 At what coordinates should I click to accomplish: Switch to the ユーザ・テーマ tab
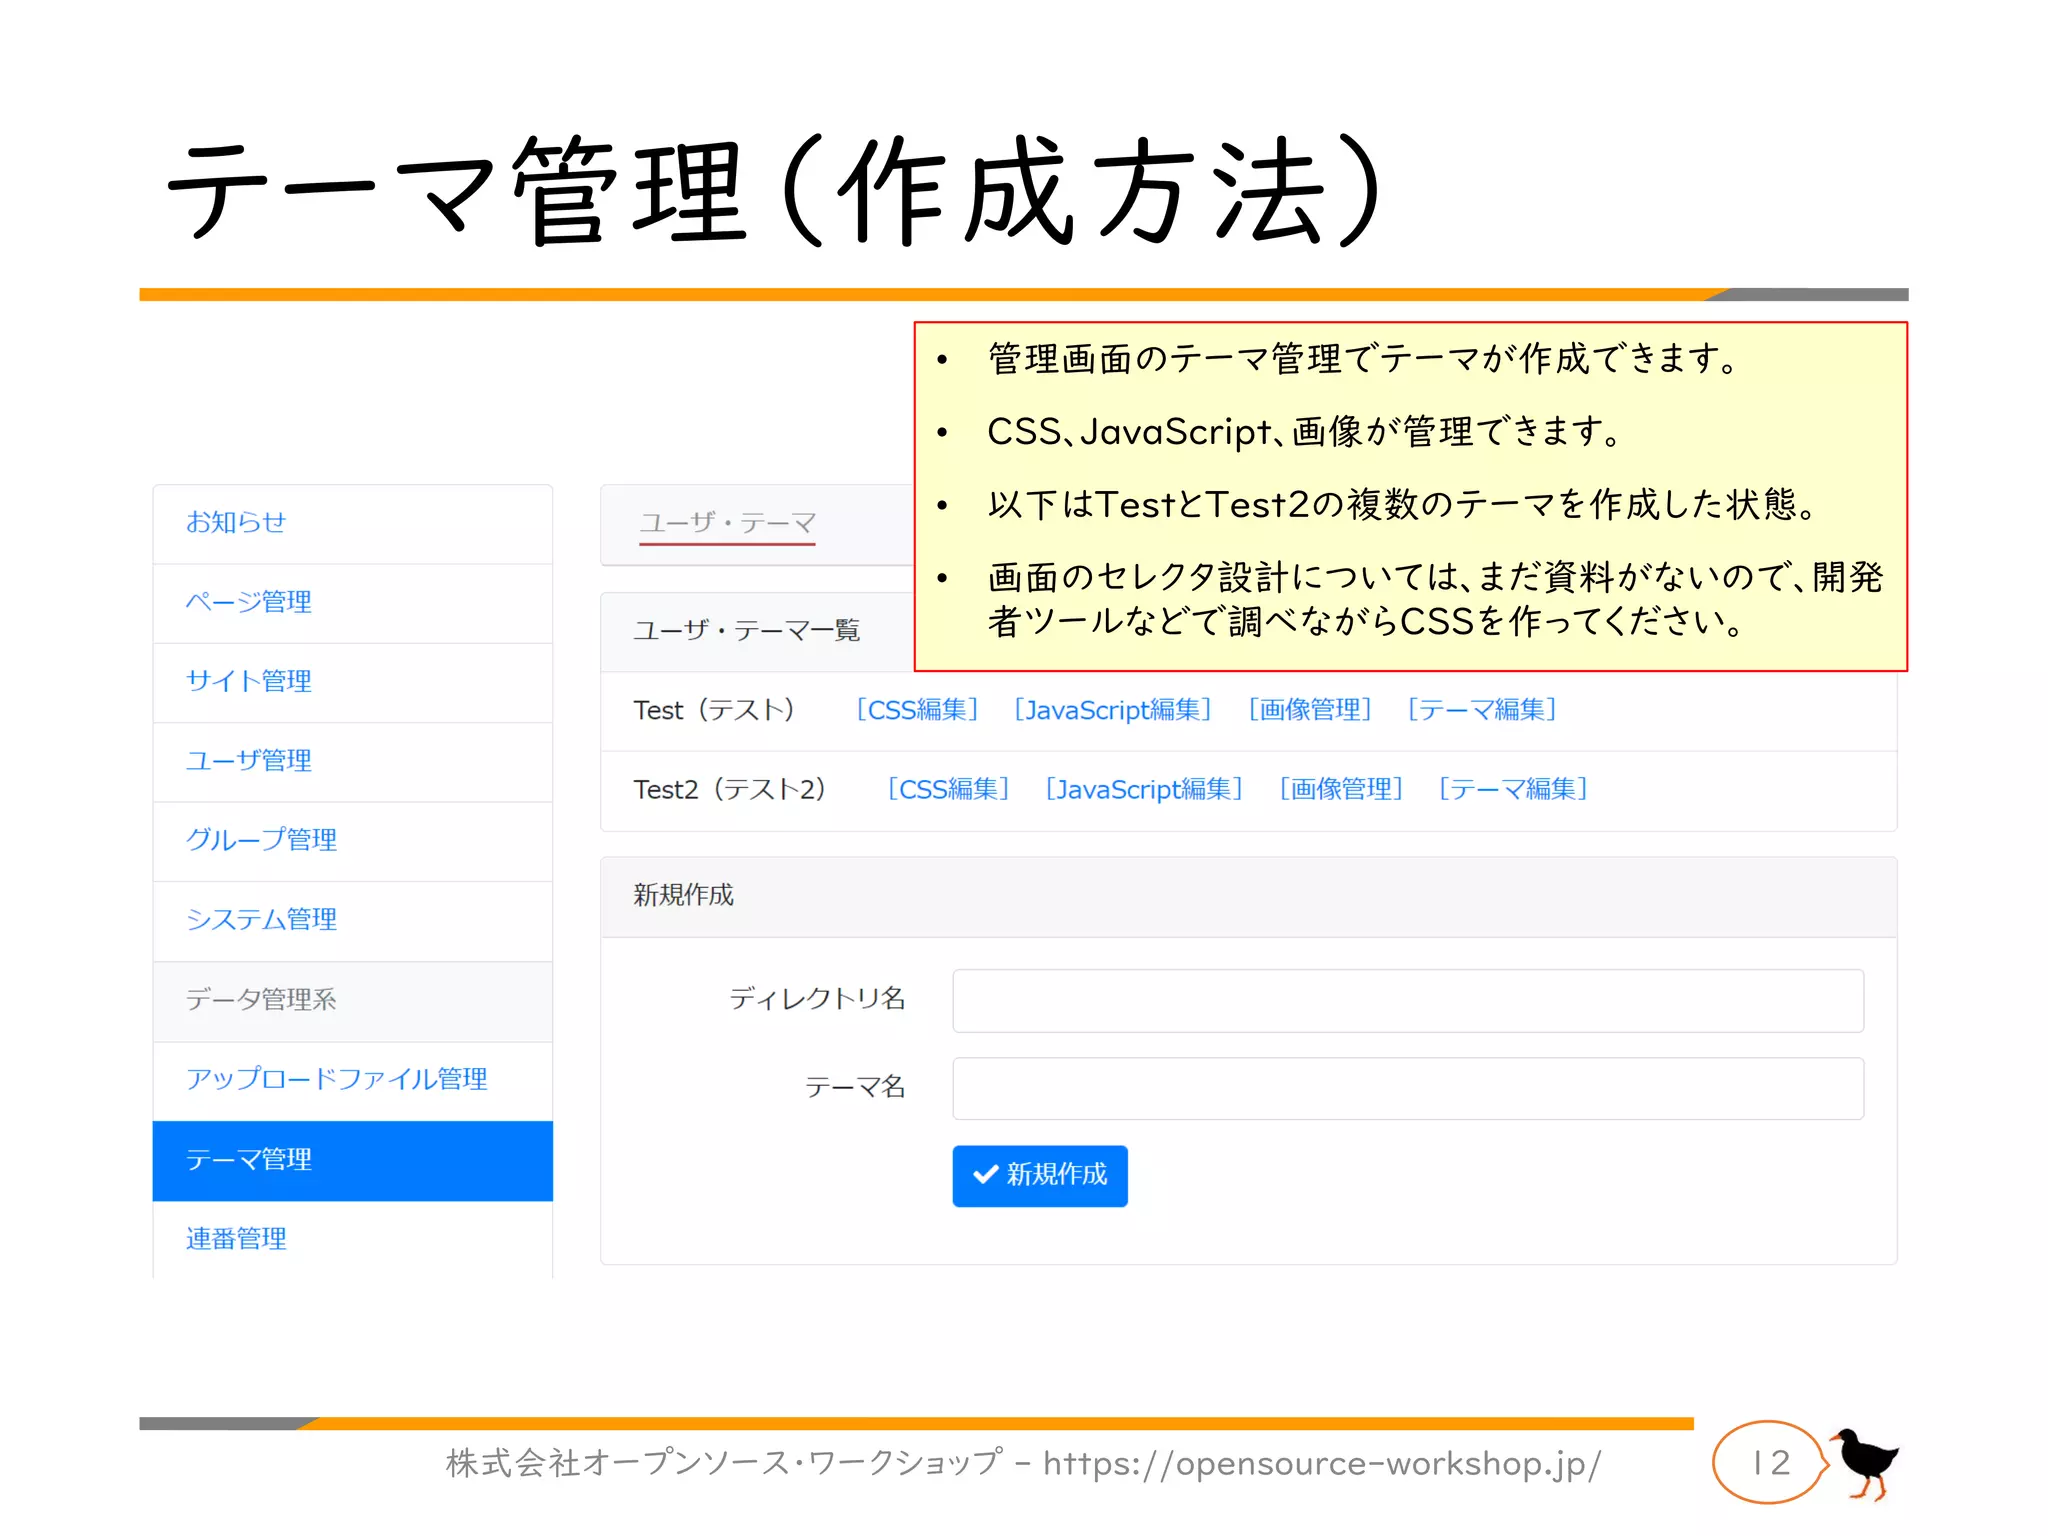pos(728,523)
